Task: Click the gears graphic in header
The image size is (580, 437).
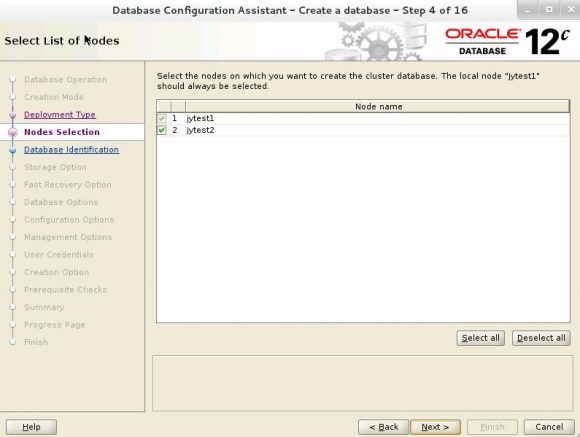Action: coord(375,41)
